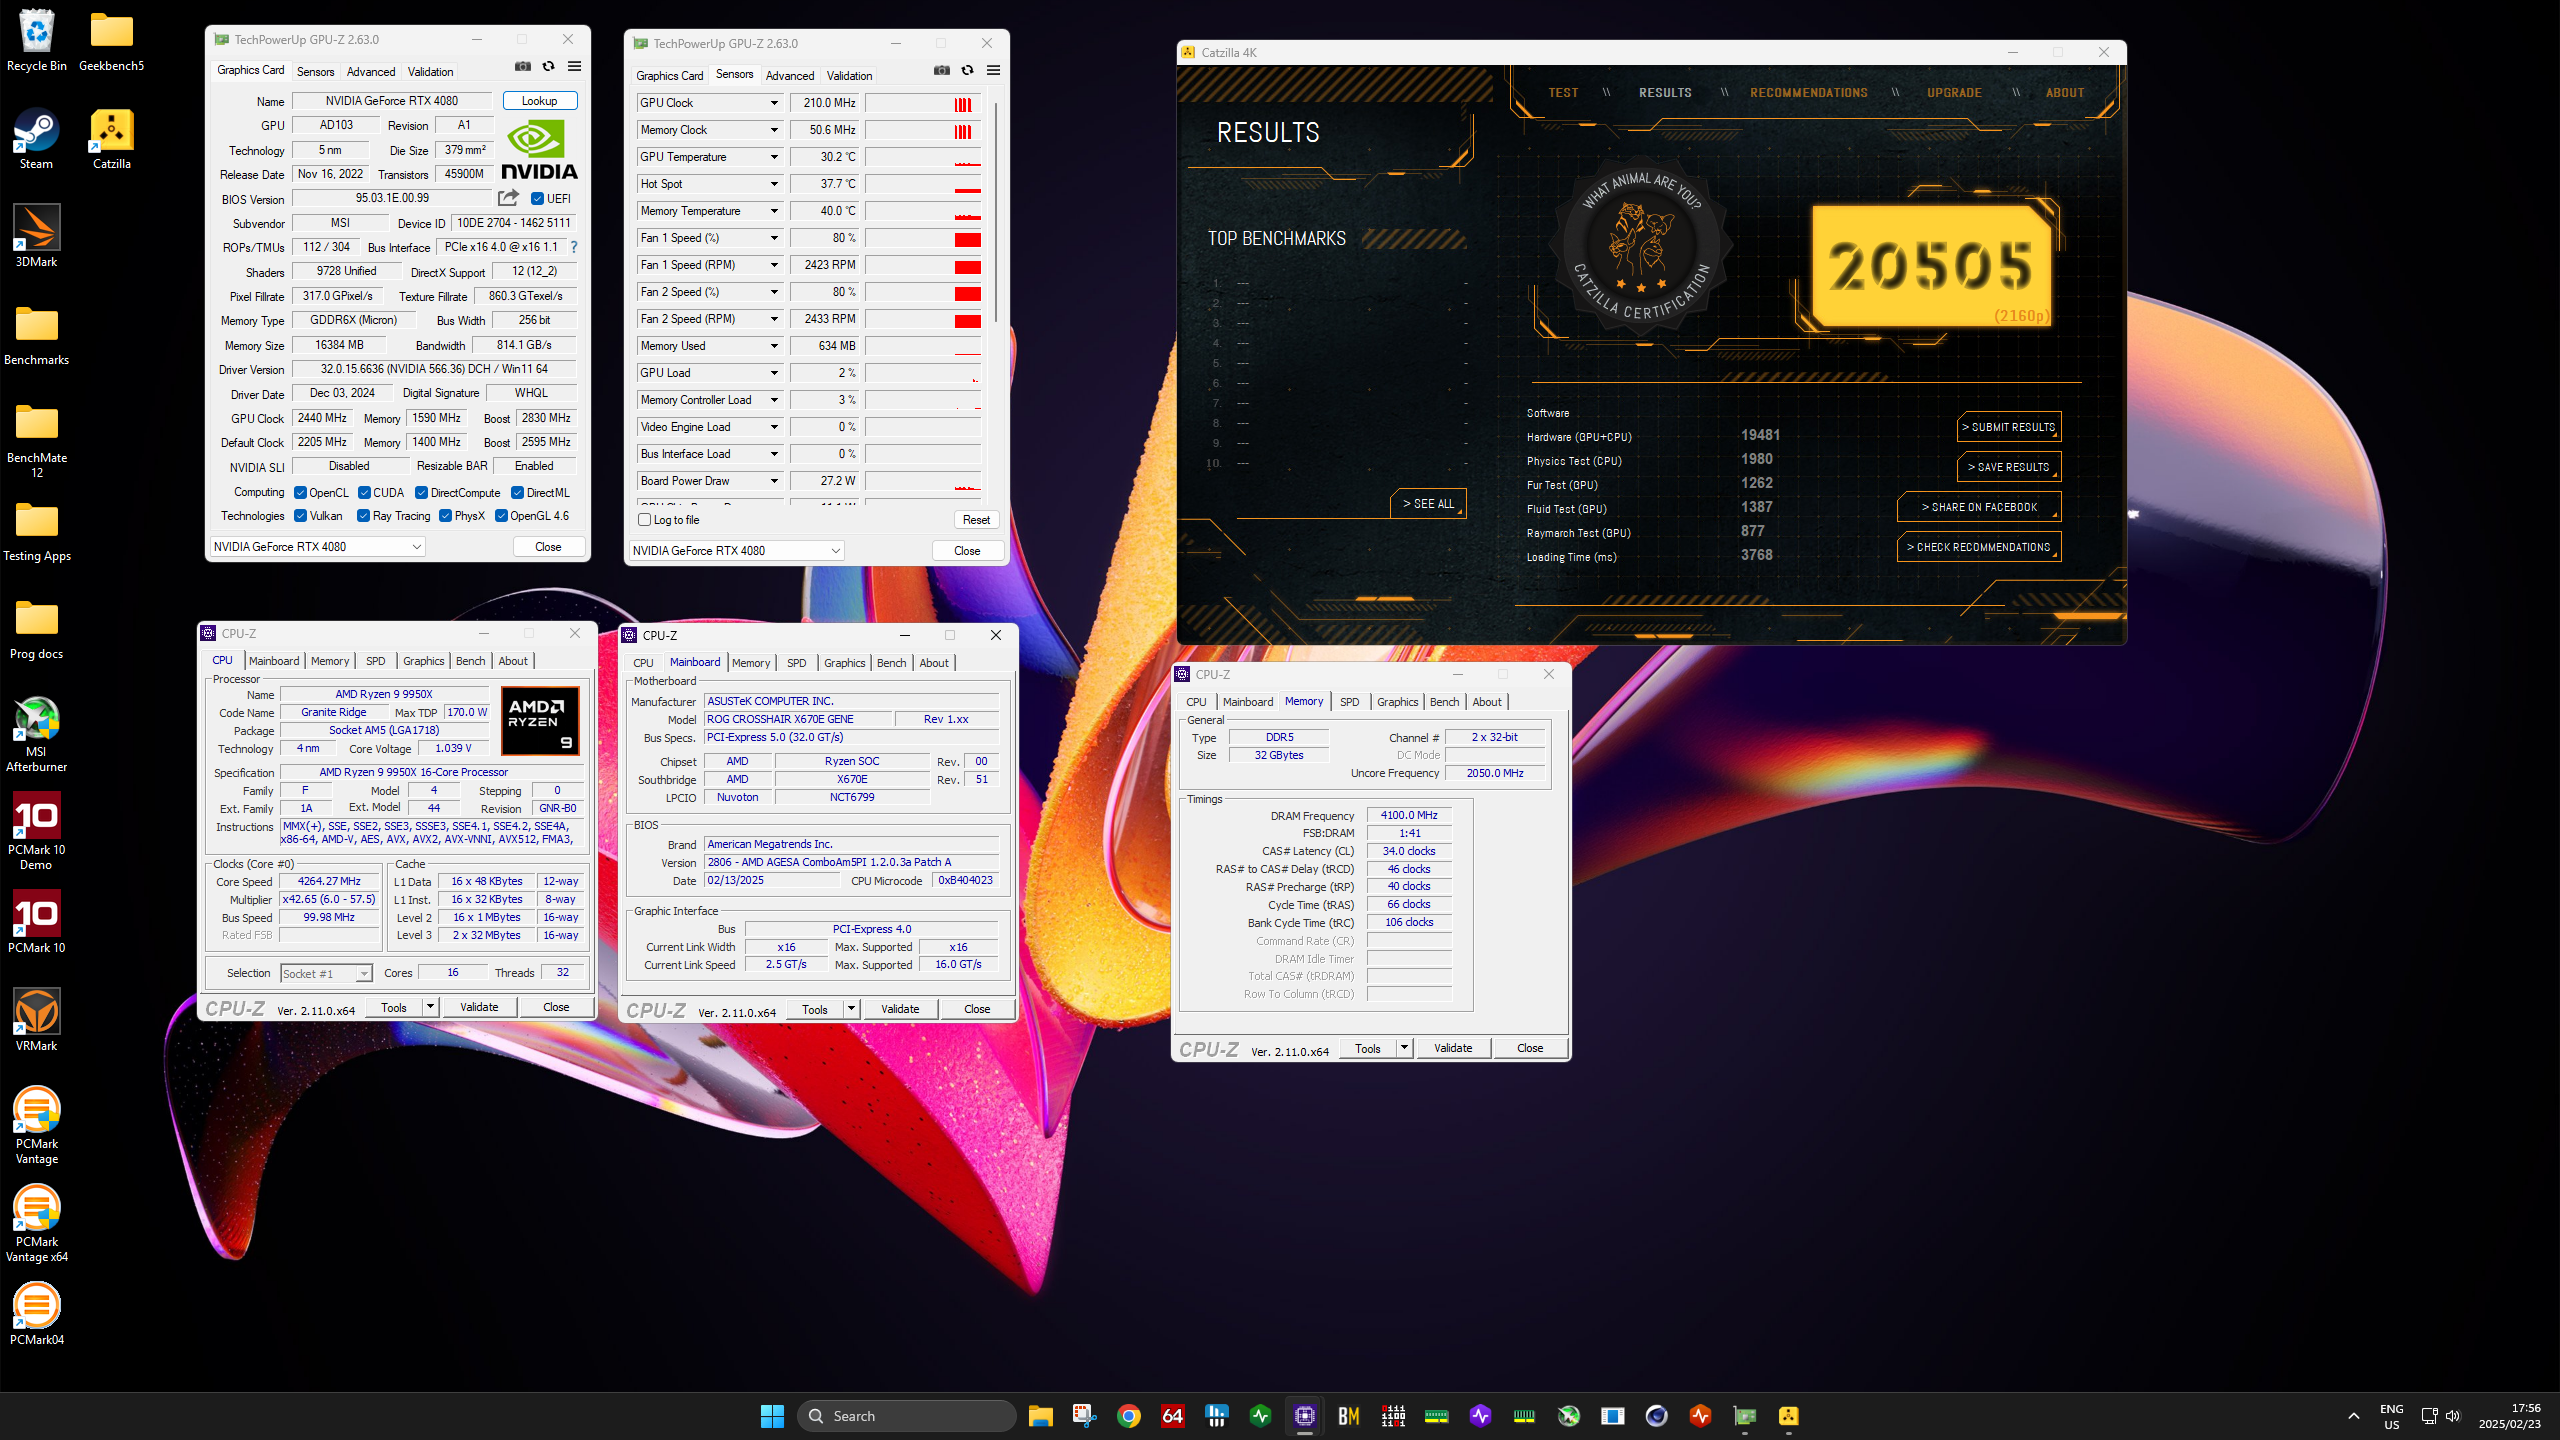This screenshot has width=2560, height=1440.
Task: Open the GPU selector dropdown in the left GPU-Z window
Action: pos(318,547)
